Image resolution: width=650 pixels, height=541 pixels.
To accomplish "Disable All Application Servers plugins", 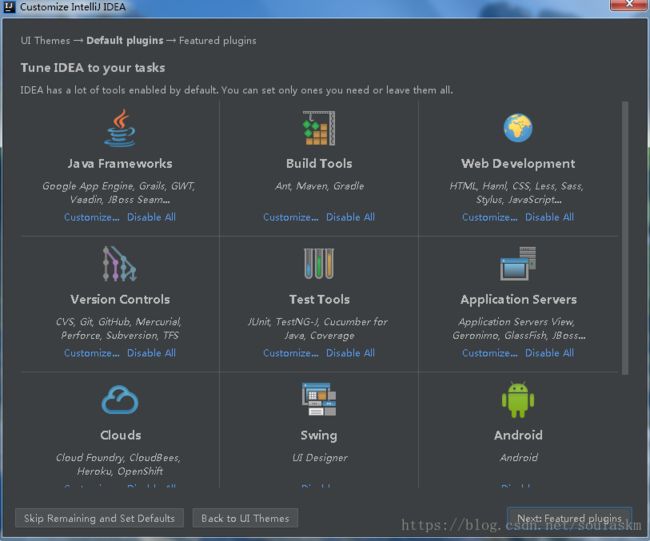I will (x=549, y=353).
